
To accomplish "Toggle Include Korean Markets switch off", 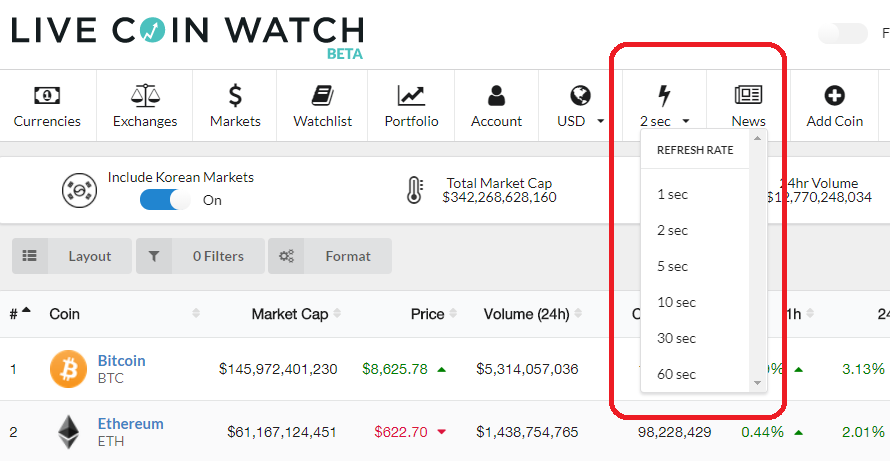I will coord(165,200).
